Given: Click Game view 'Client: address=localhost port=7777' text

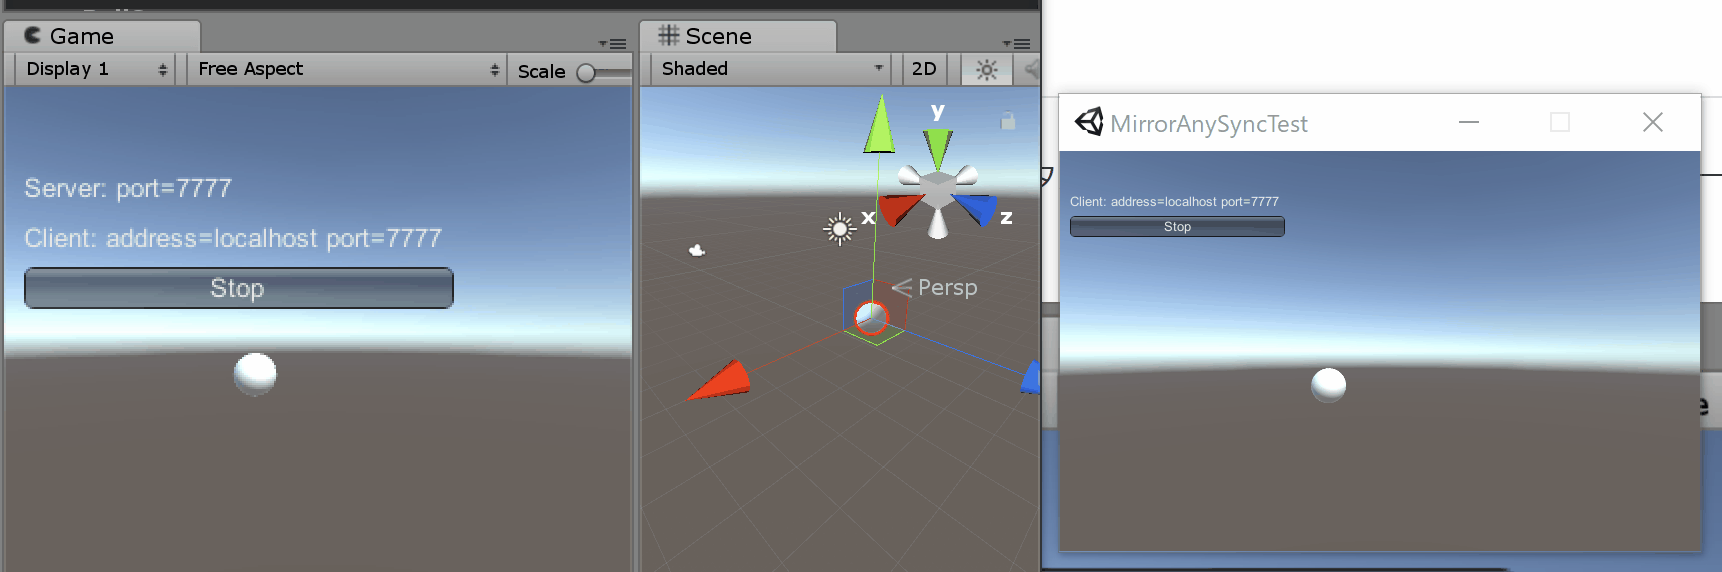Looking at the screenshot, I should click(233, 238).
